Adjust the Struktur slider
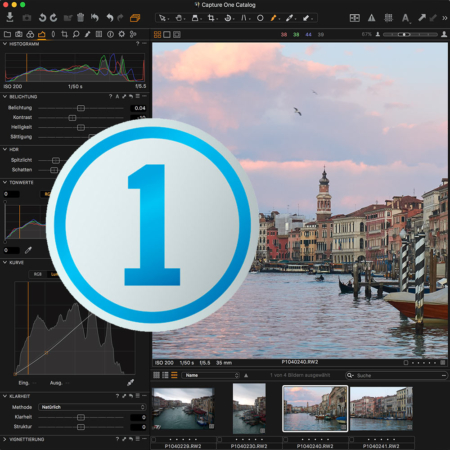The height and width of the screenshot is (450, 450). point(81,427)
